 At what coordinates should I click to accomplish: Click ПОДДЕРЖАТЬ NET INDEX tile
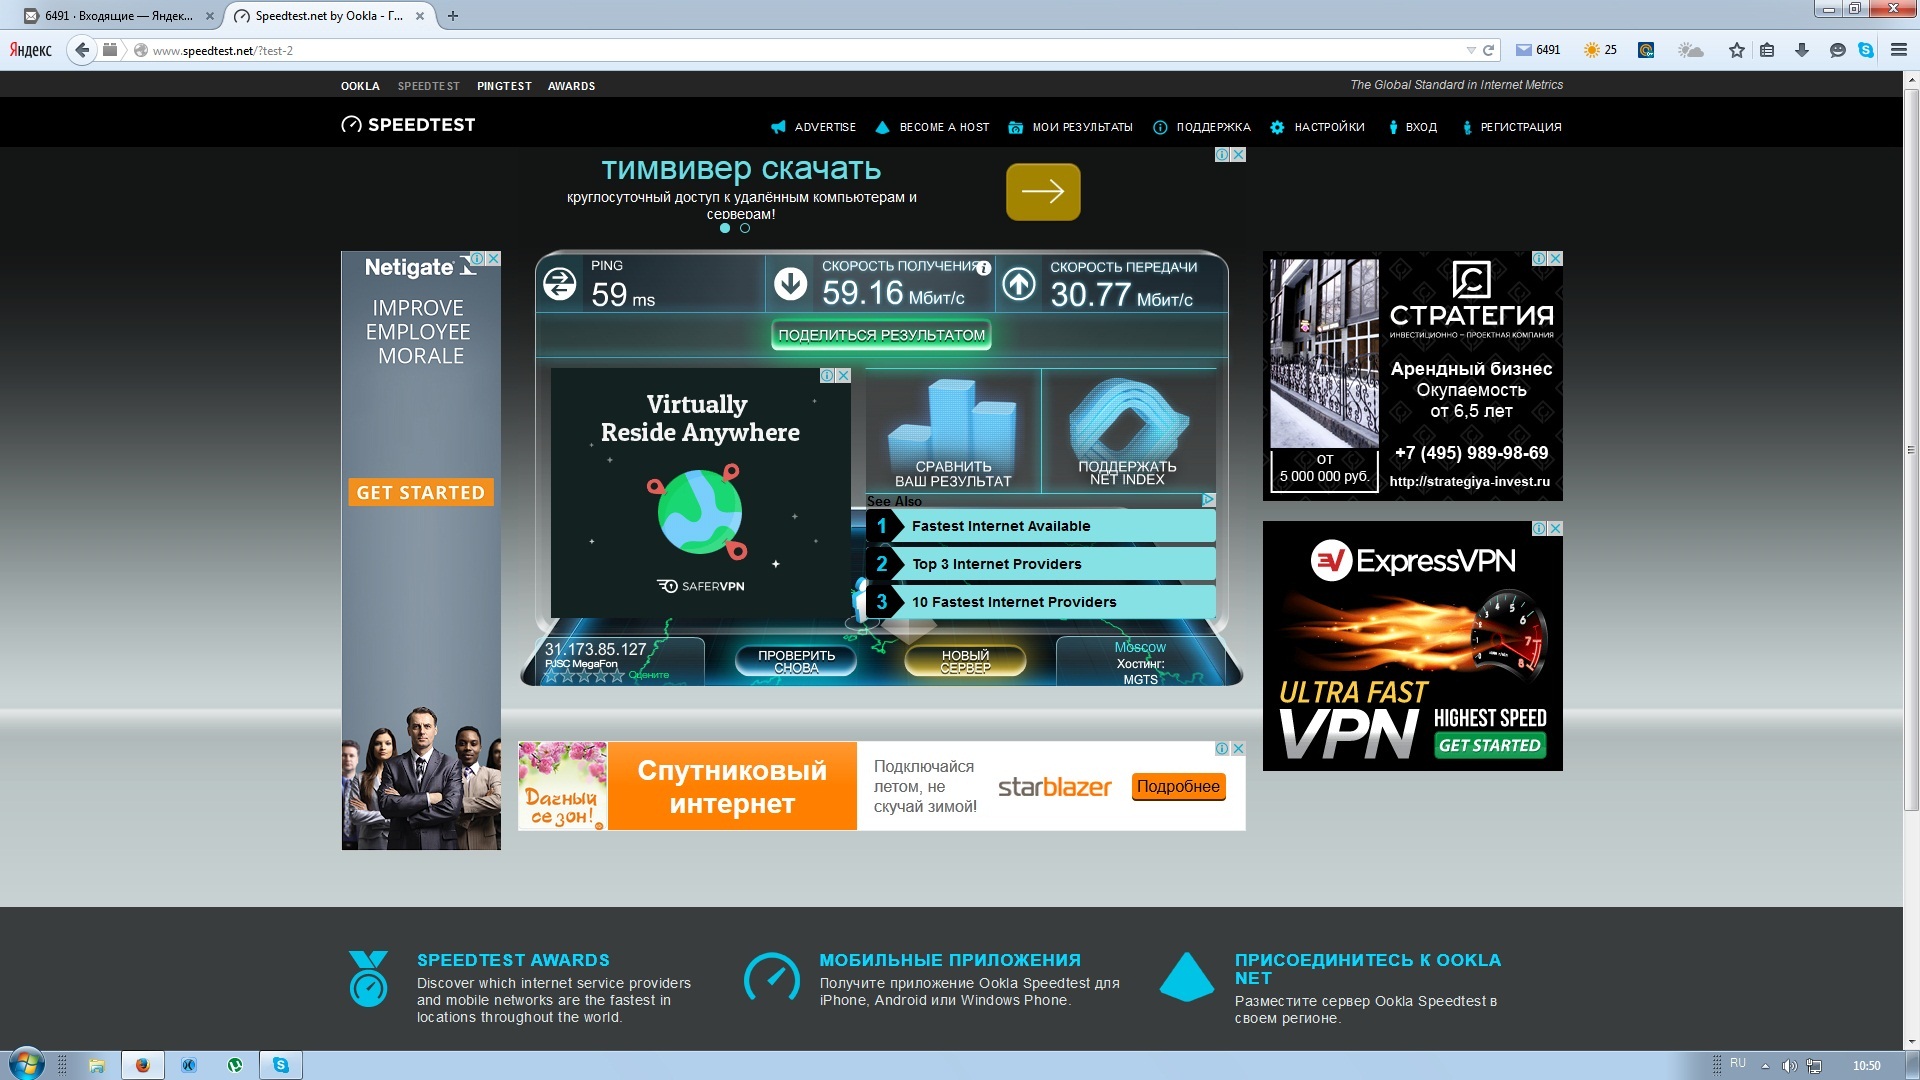coord(1128,431)
